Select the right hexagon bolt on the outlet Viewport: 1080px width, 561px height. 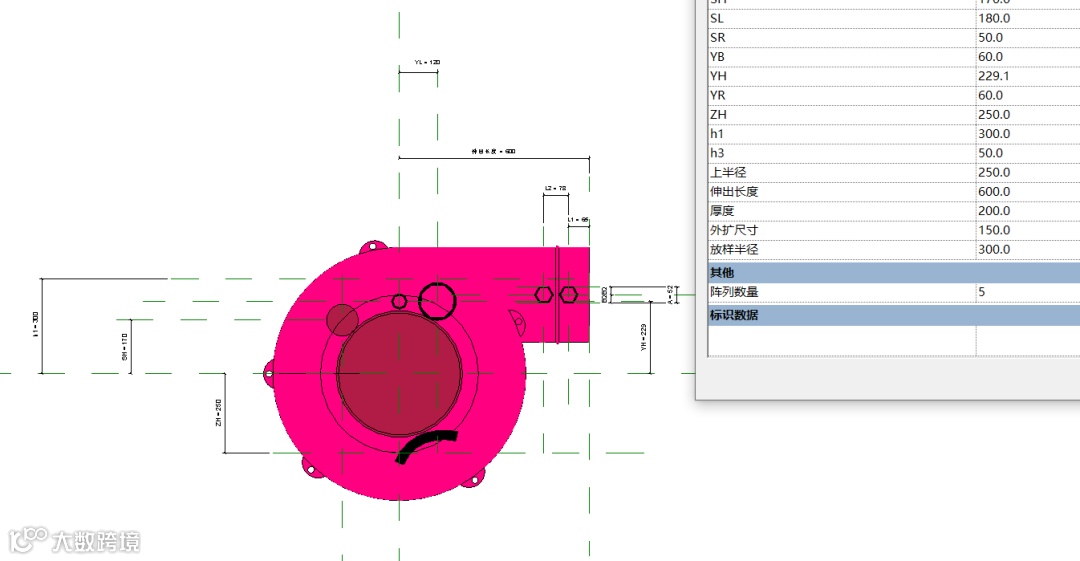click(x=568, y=295)
